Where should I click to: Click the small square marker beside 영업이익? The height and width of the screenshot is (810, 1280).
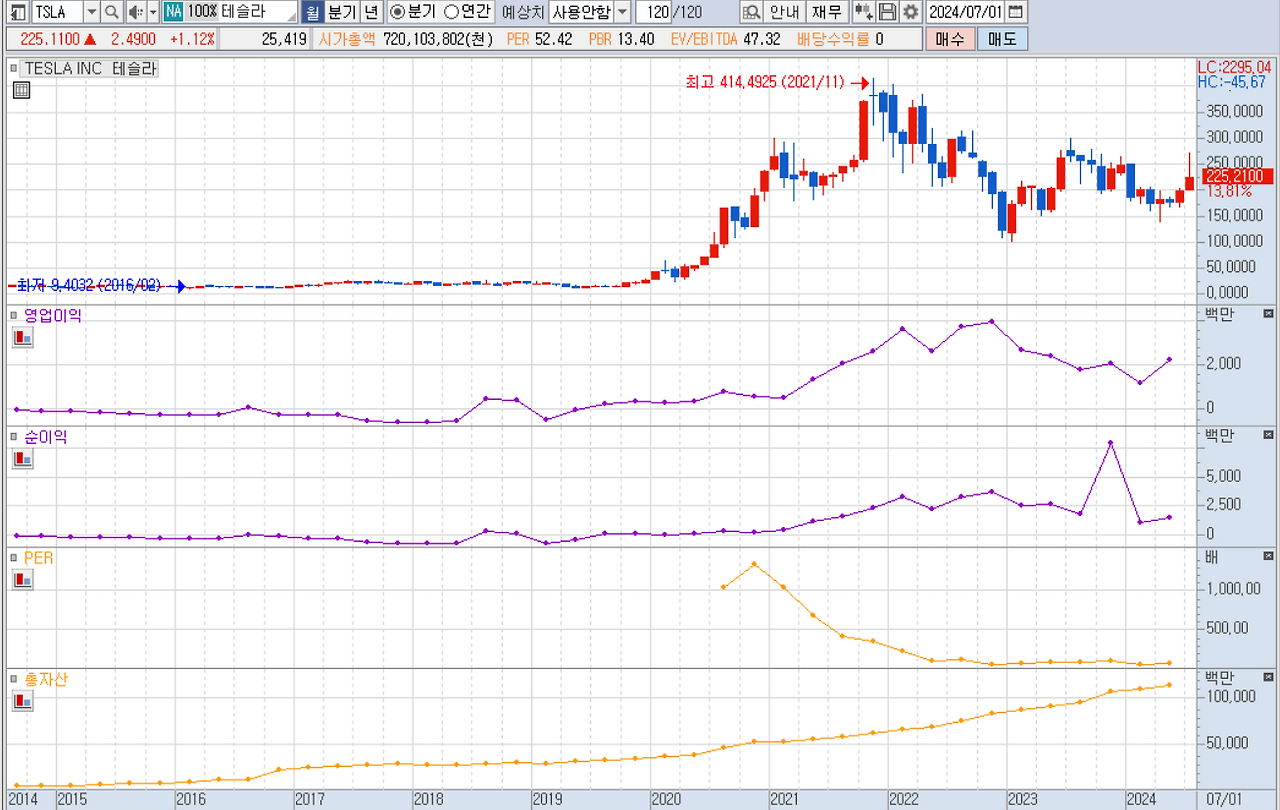(x=13, y=315)
